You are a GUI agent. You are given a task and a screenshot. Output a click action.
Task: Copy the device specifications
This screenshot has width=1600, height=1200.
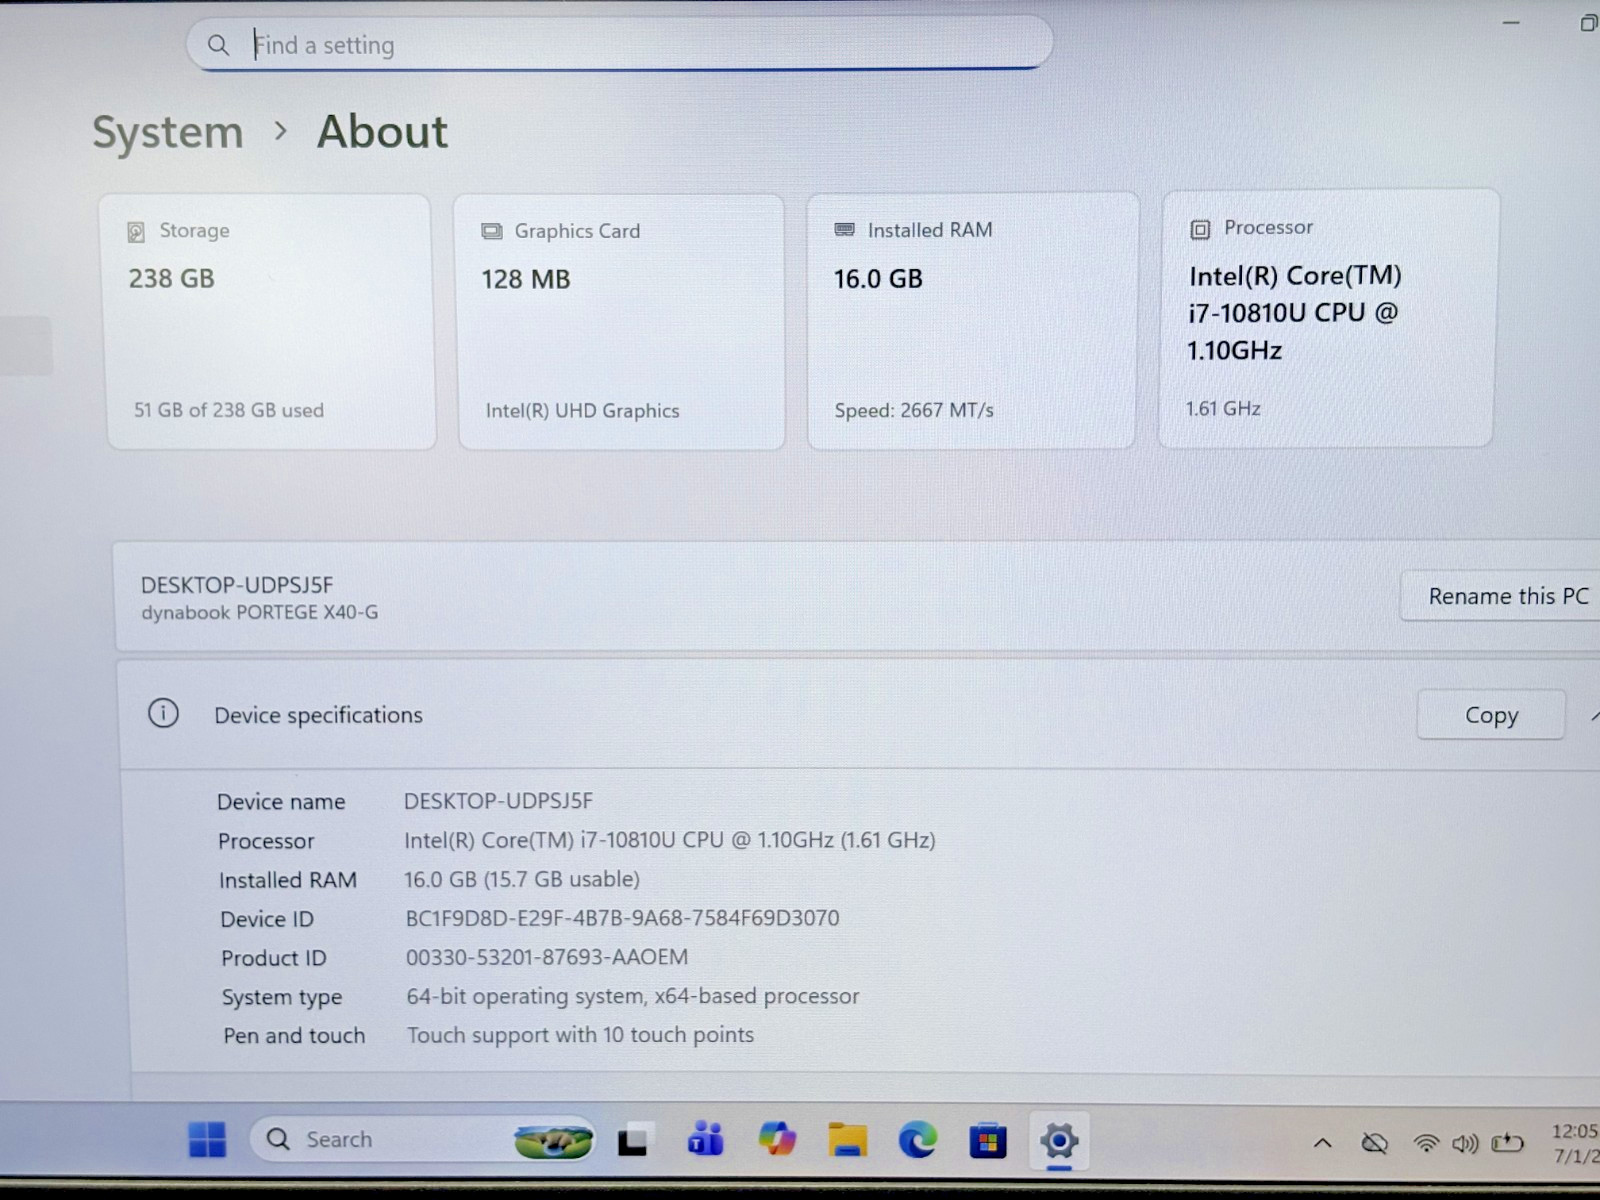(1490, 715)
